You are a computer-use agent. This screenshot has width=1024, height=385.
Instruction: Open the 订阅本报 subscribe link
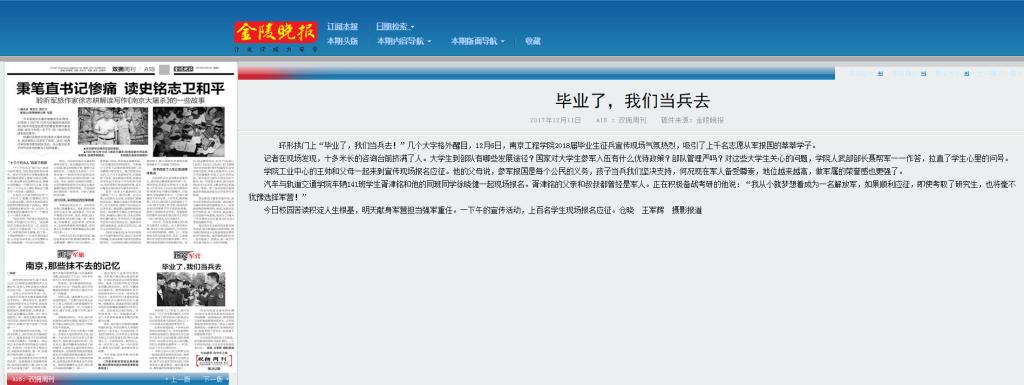342,27
